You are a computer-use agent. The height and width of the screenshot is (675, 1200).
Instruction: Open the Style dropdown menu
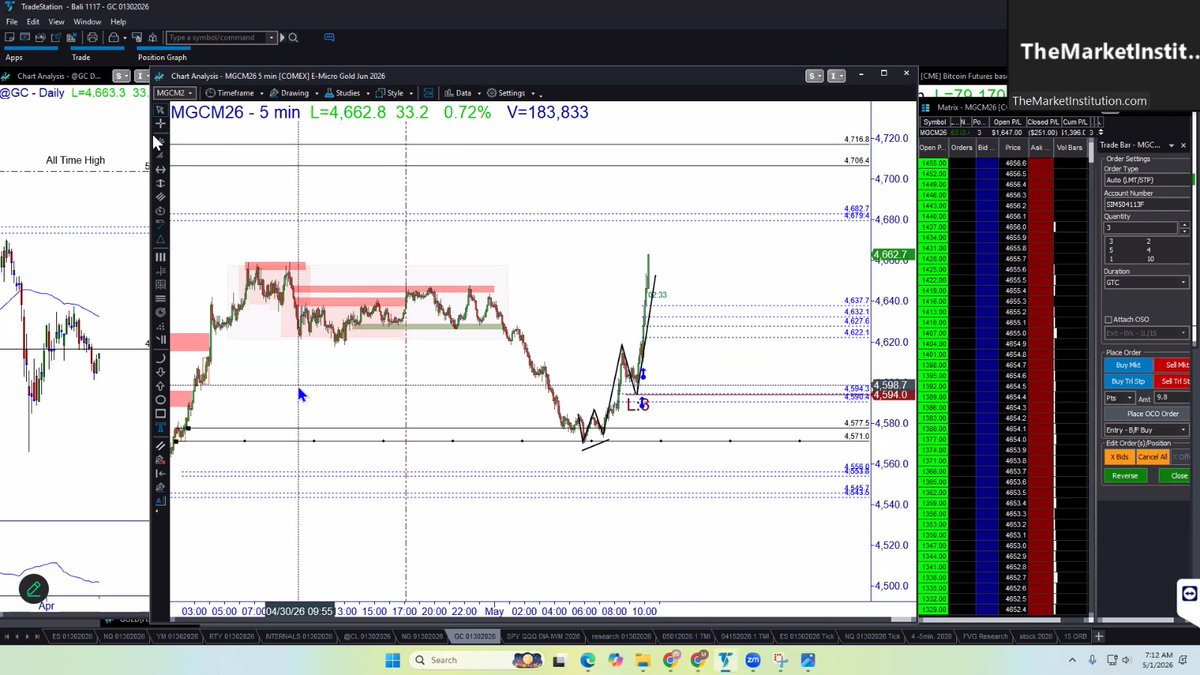click(394, 93)
